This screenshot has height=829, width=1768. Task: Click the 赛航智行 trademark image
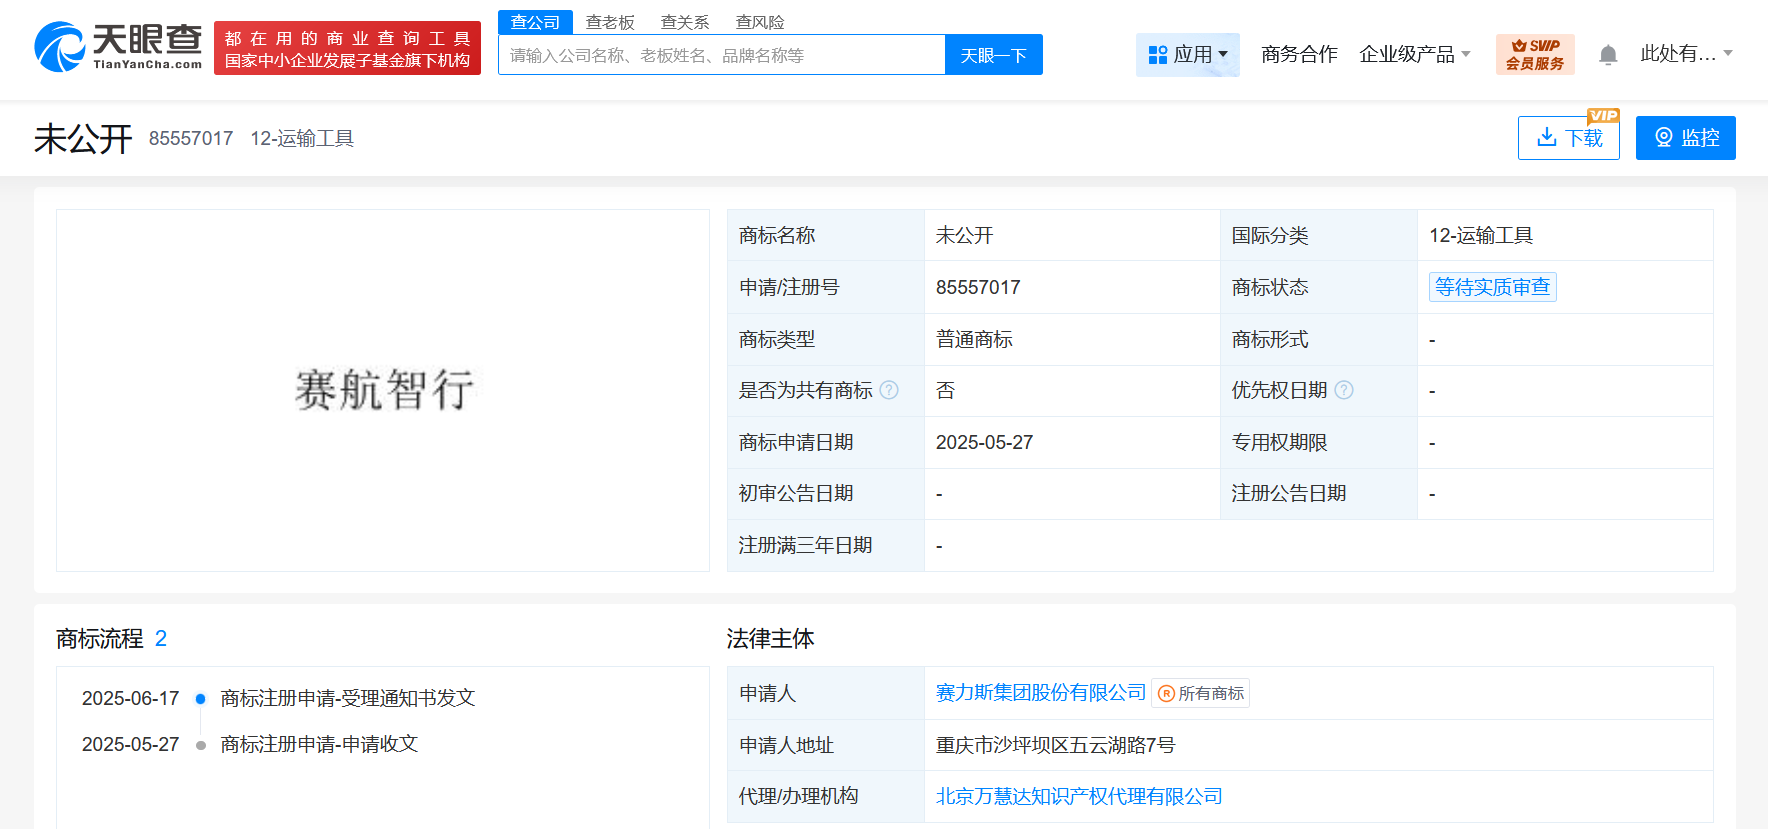383,389
